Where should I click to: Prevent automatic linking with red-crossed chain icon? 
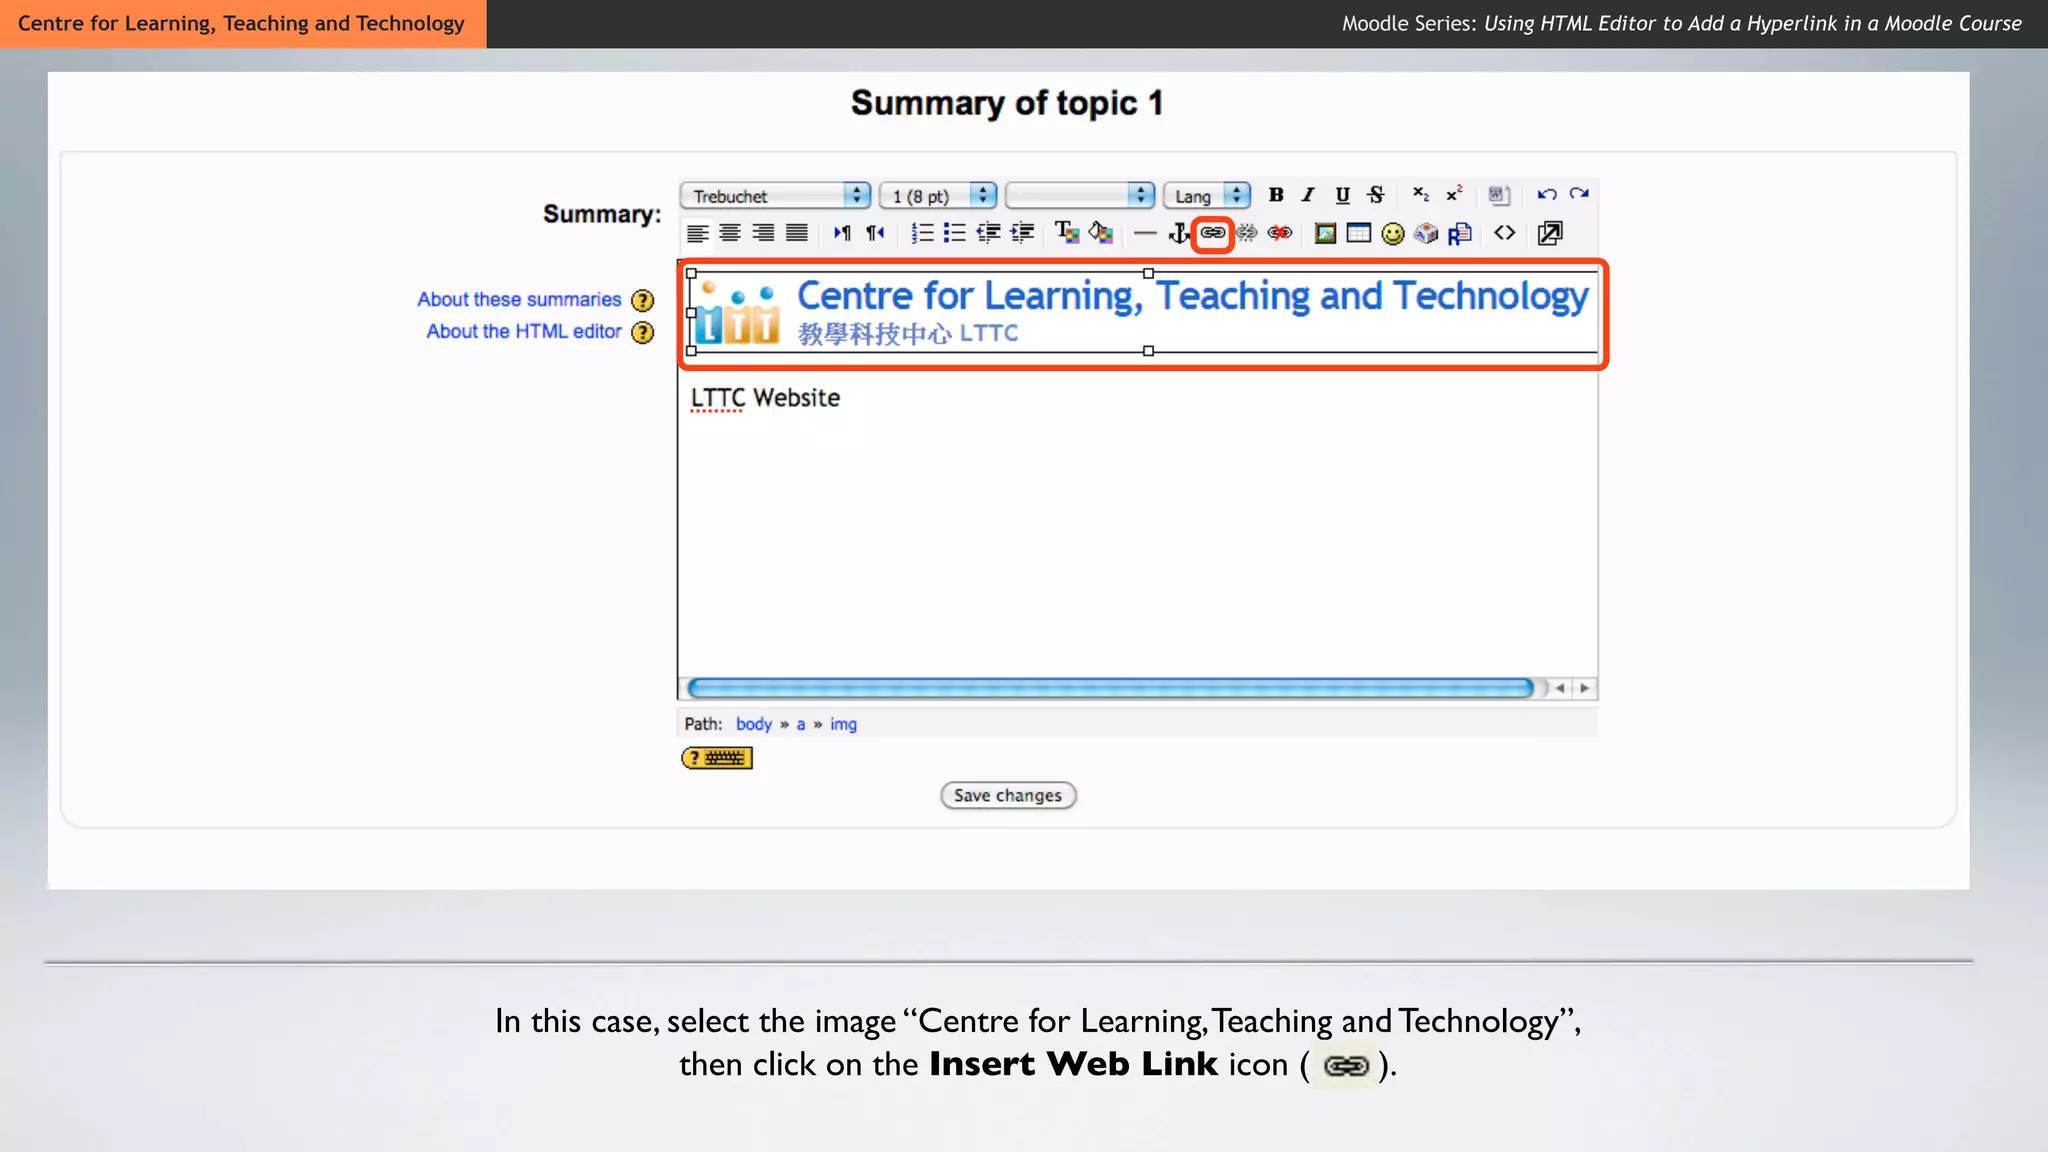coord(1280,233)
